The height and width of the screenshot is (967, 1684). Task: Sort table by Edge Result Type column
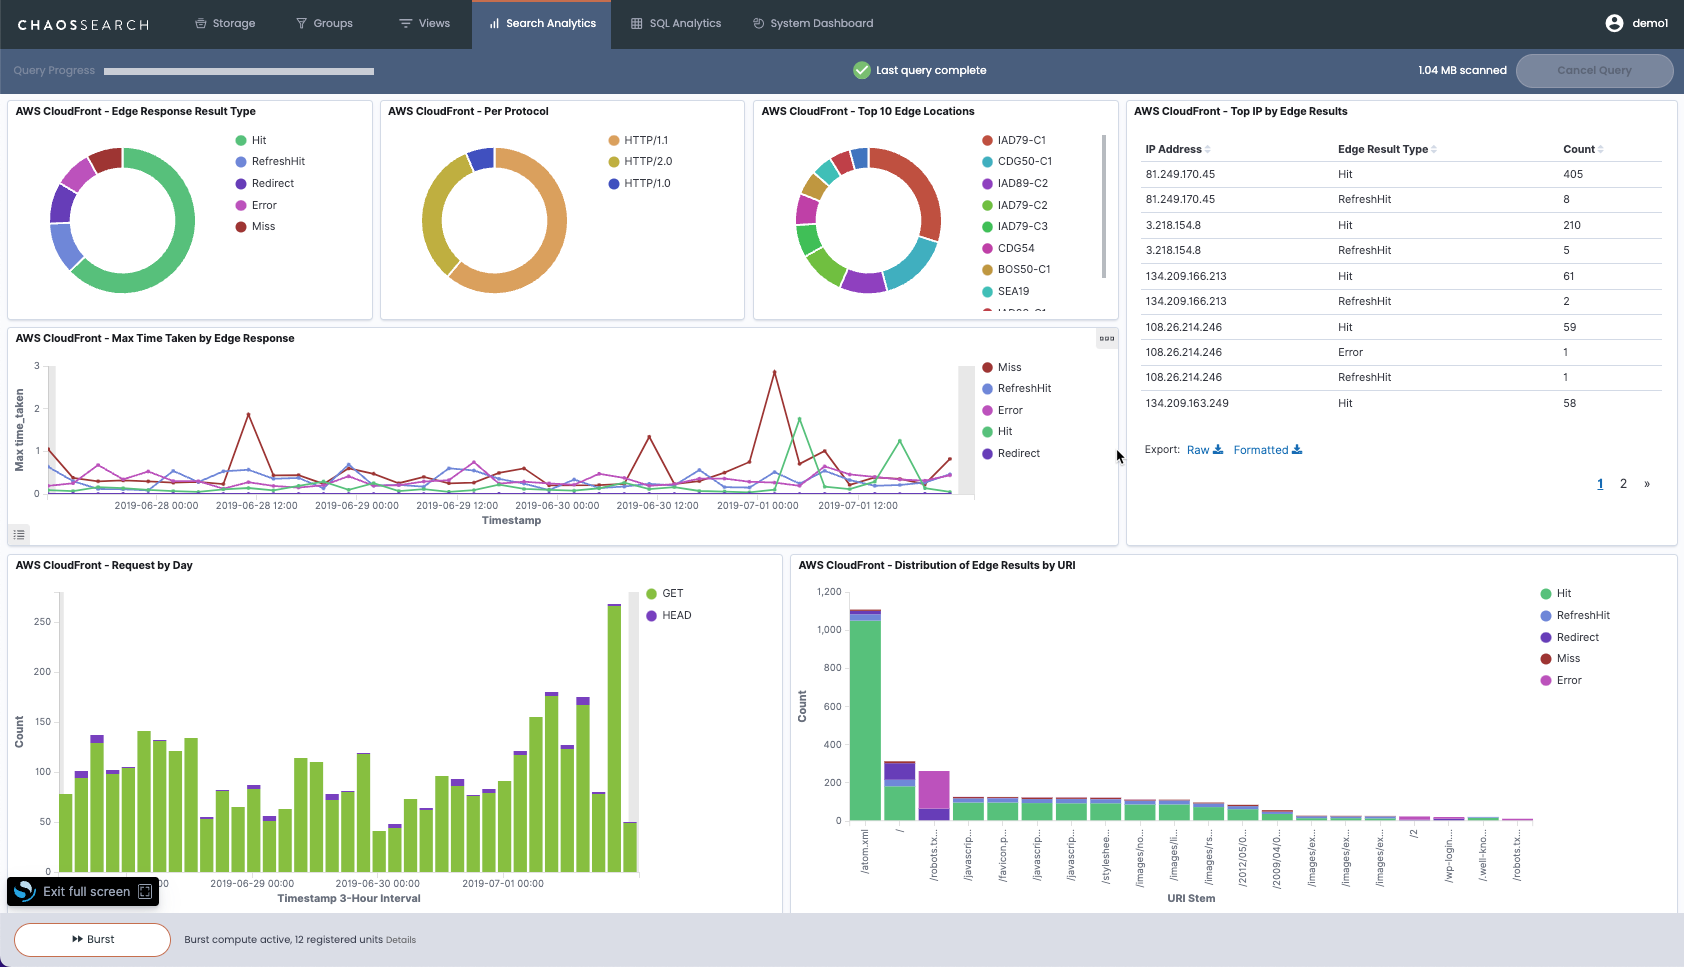tap(1387, 149)
